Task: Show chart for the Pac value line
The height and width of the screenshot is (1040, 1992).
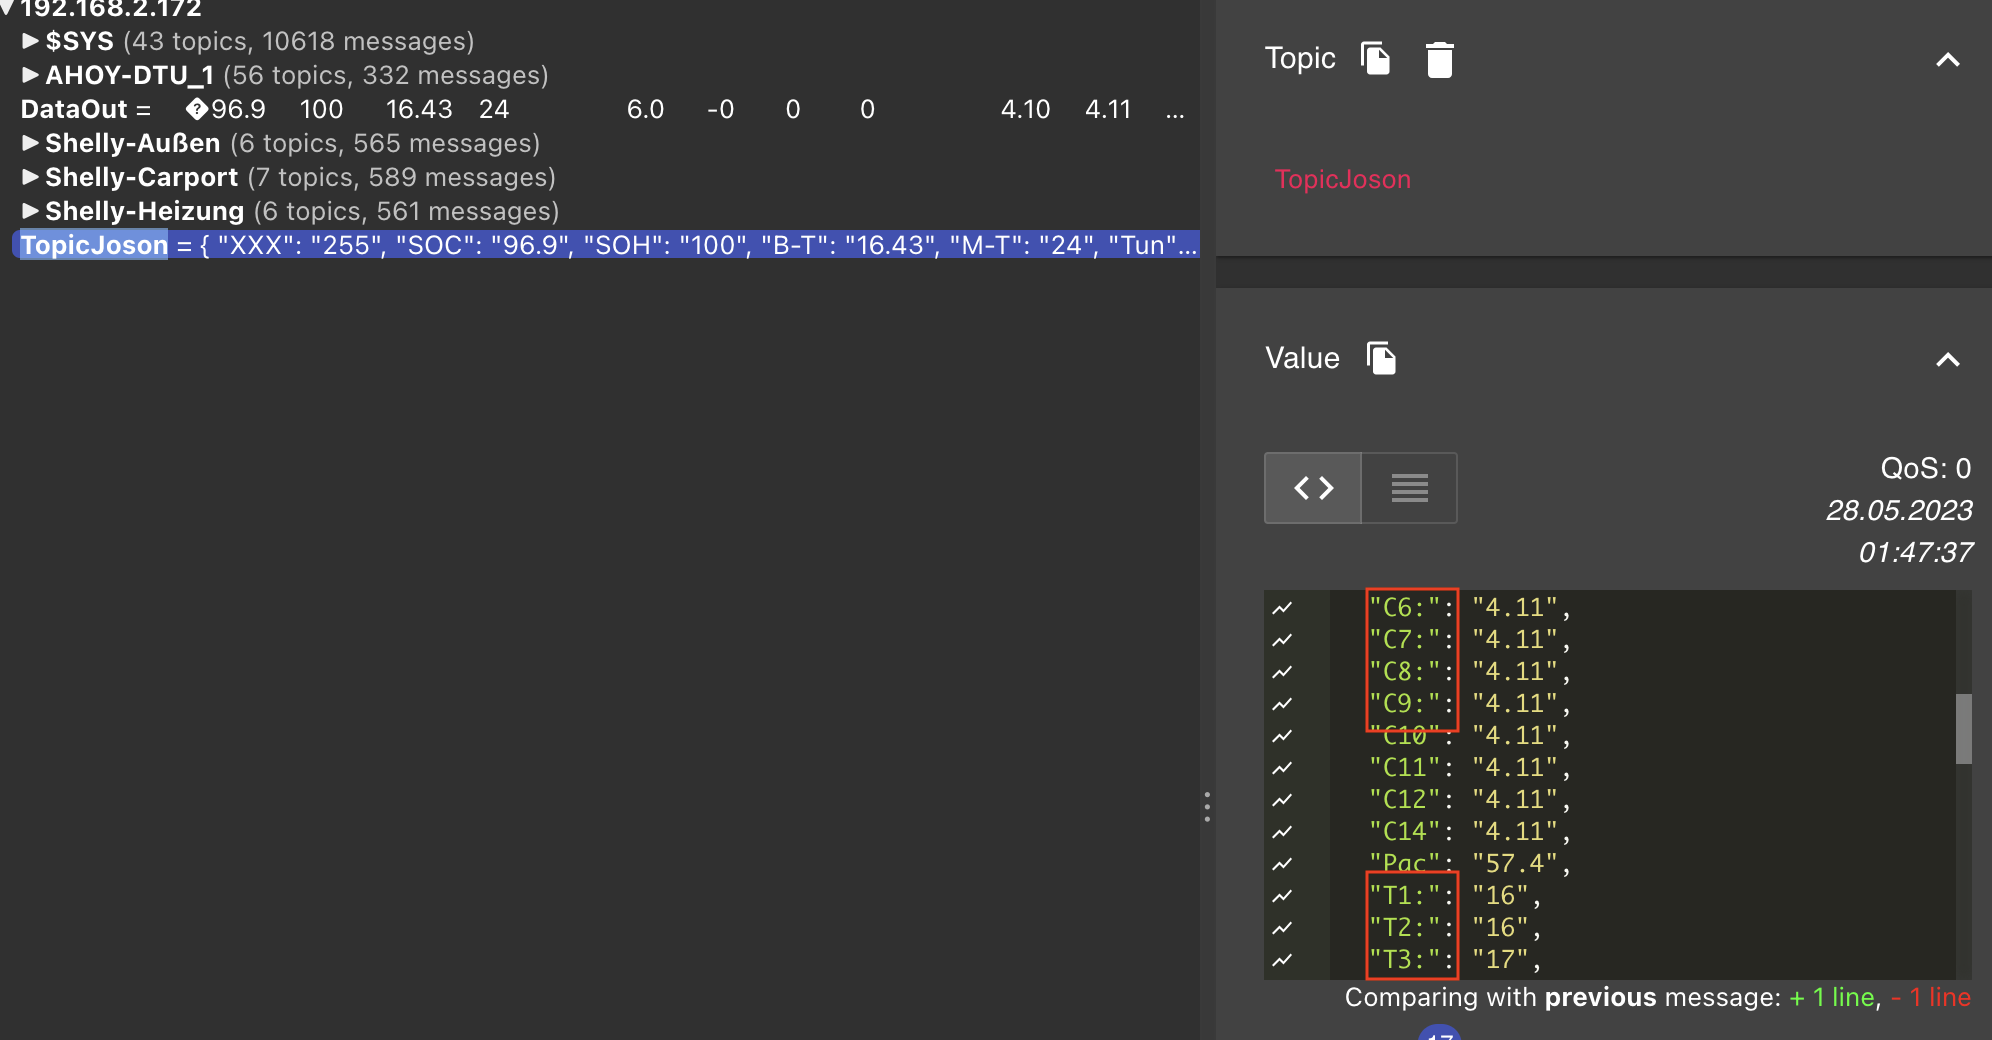Action: (1282, 863)
